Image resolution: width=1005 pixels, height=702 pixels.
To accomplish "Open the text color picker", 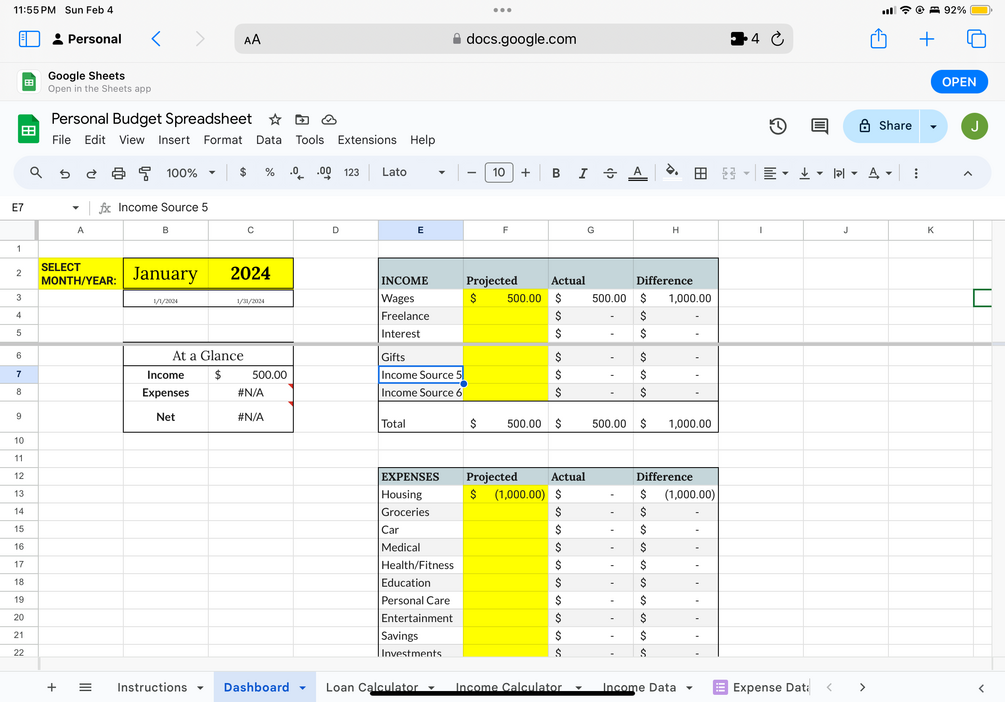I will pyautogui.click(x=638, y=172).
